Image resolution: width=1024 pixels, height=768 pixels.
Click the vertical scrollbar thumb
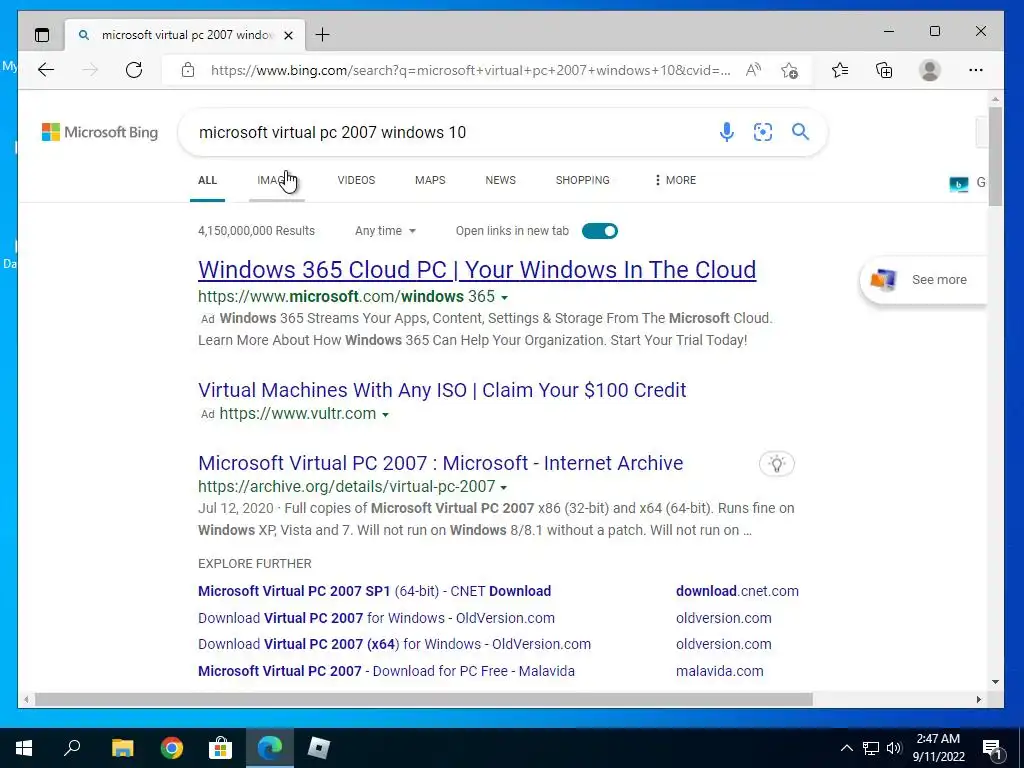pyautogui.click(x=995, y=156)
